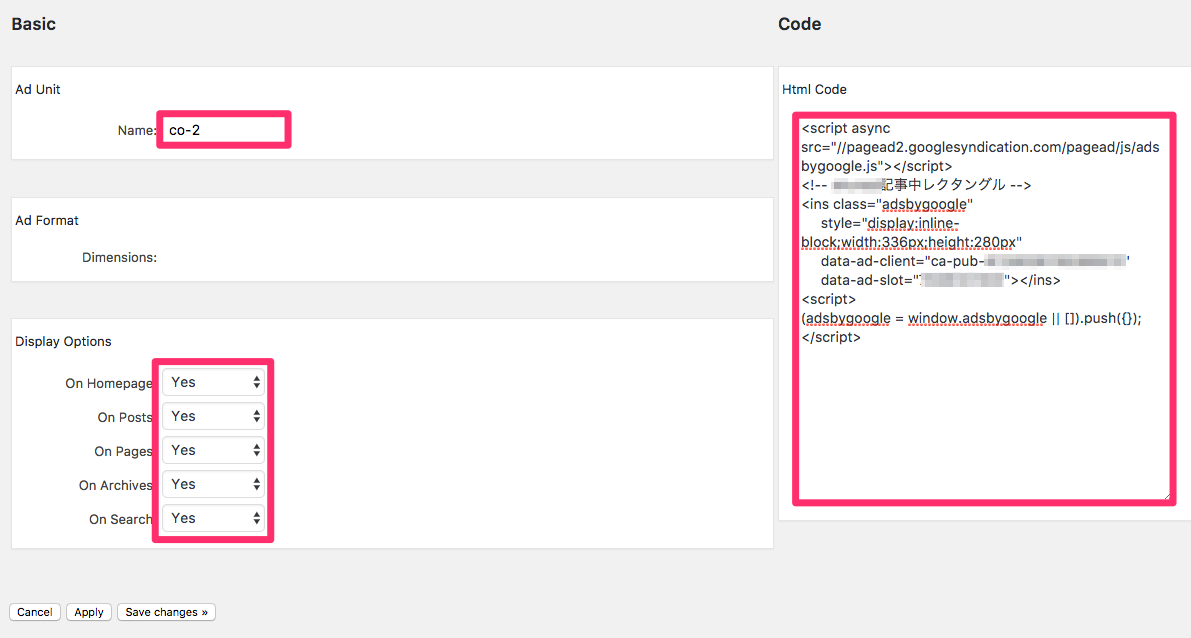Click the 'Display Options' label

63,342
